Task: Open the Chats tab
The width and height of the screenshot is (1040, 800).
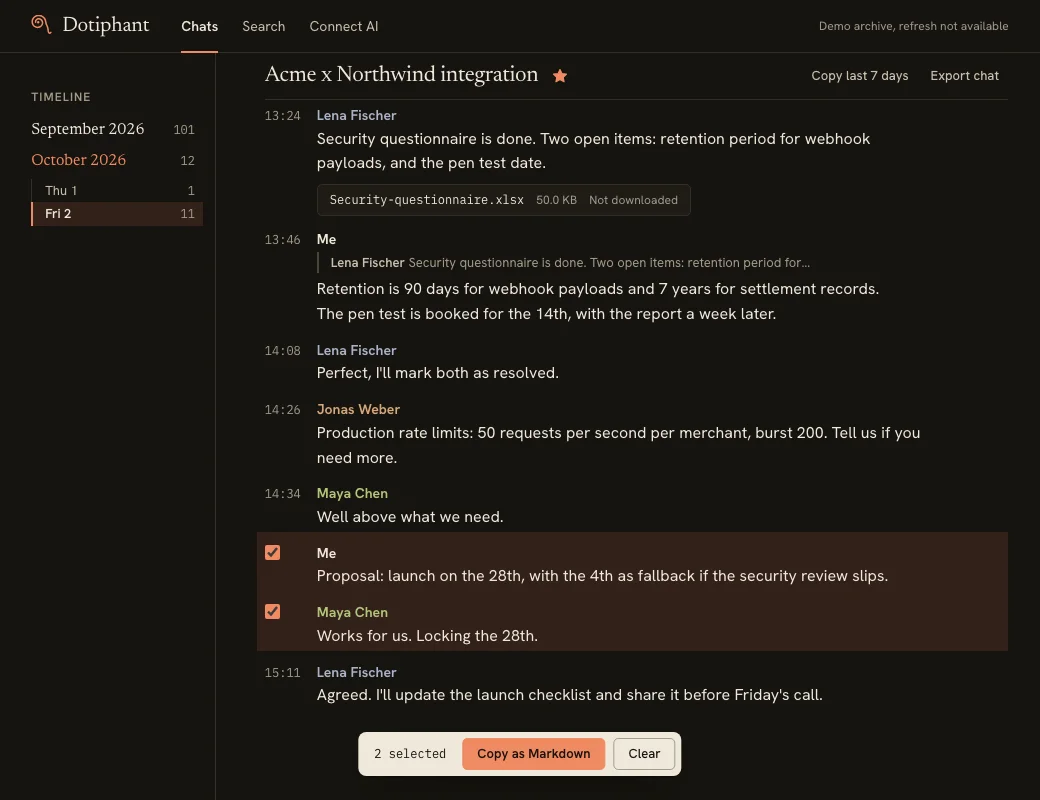Action: (x=200, y=27)
